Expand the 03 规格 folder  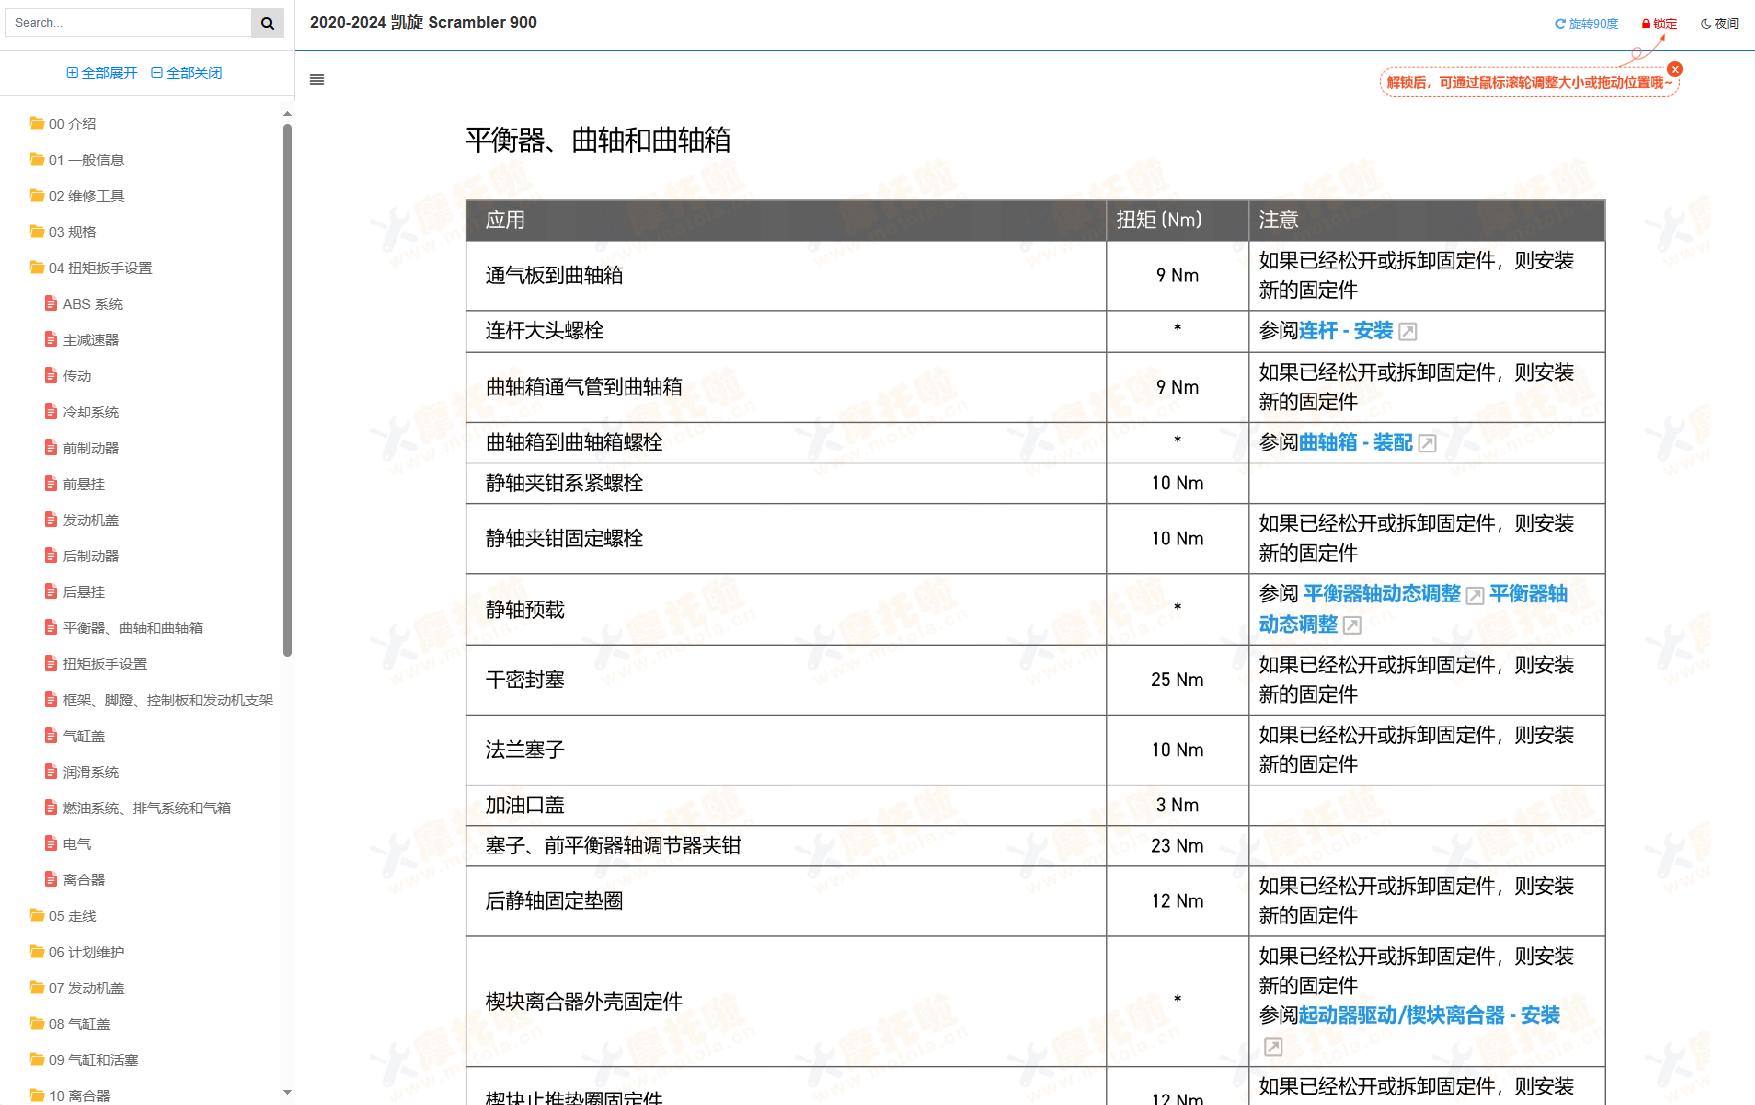(x=63, y=232)
